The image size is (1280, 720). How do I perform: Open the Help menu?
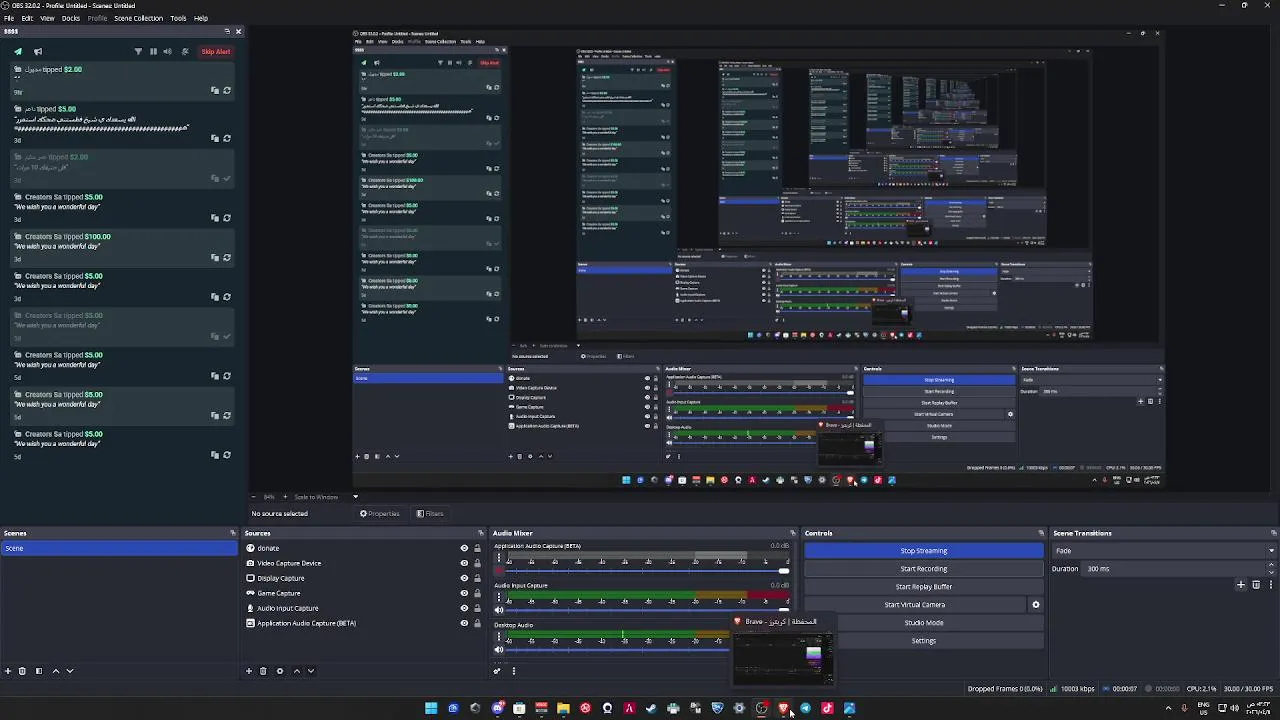click(201, 18)
